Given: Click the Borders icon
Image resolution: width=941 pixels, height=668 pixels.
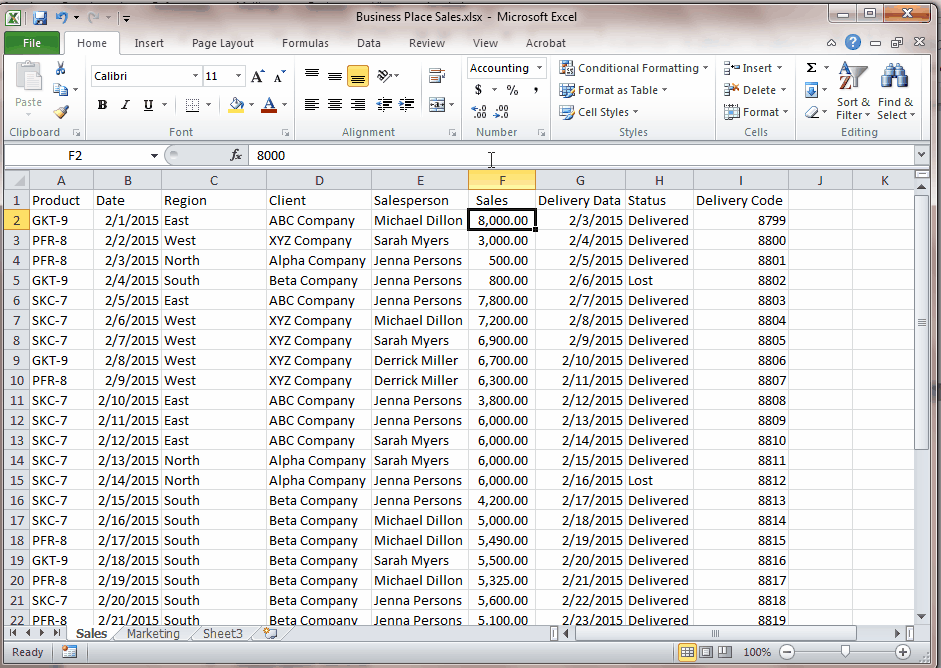Looking at the screenshot, I should (192, 105).
